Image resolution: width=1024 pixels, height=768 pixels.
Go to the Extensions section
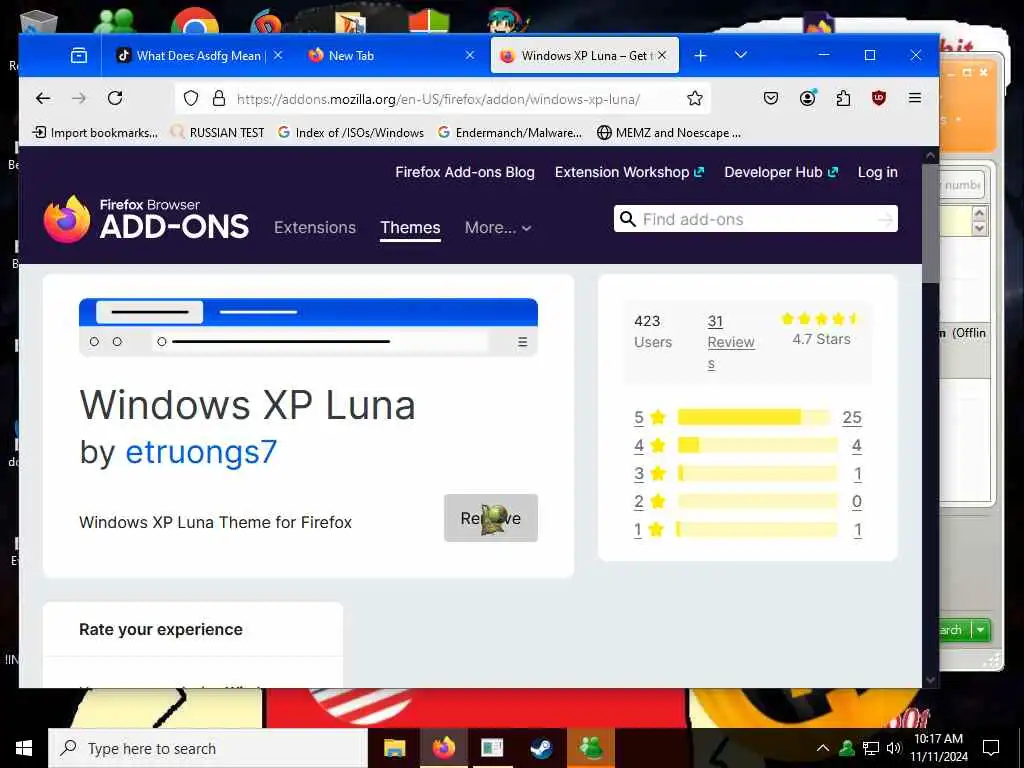tap(315, 227)
